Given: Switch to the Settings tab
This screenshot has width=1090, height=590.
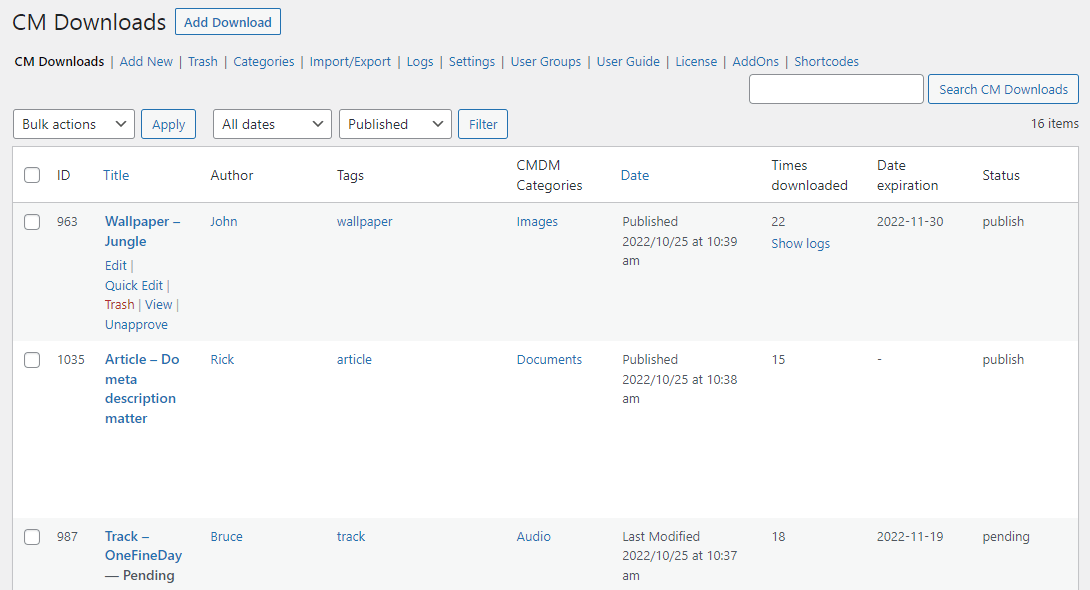Looking at the screenshot, I should [x=471, y=61].
